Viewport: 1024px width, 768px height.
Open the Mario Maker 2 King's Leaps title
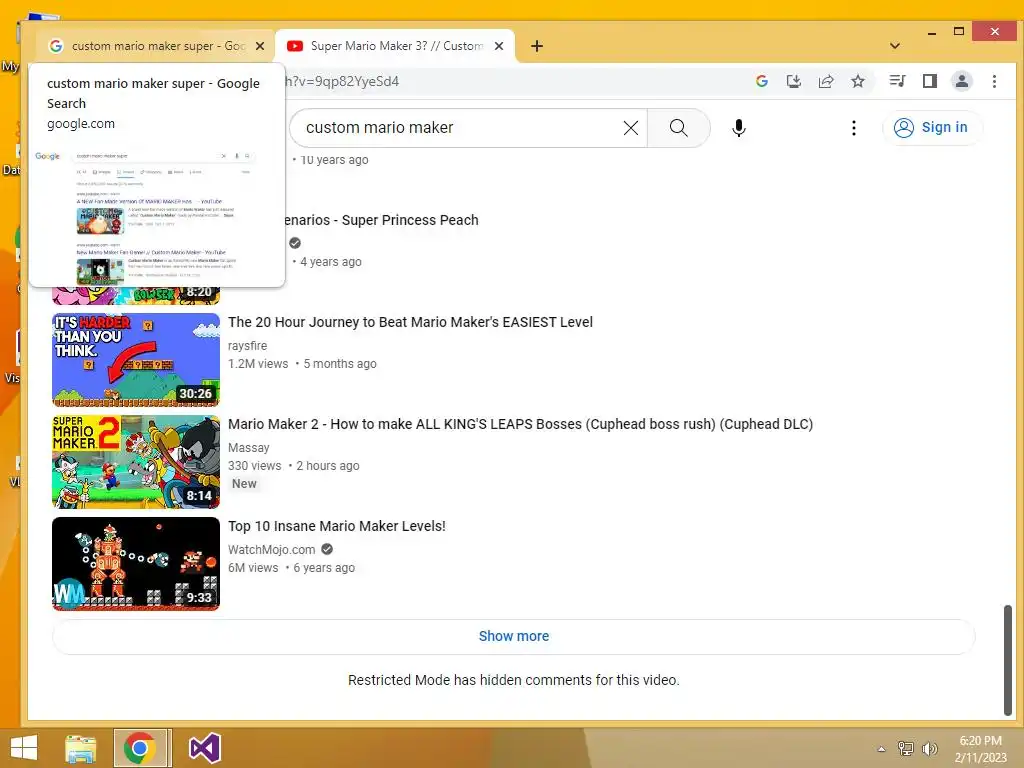pyautogui.click(x=520, y=424)
